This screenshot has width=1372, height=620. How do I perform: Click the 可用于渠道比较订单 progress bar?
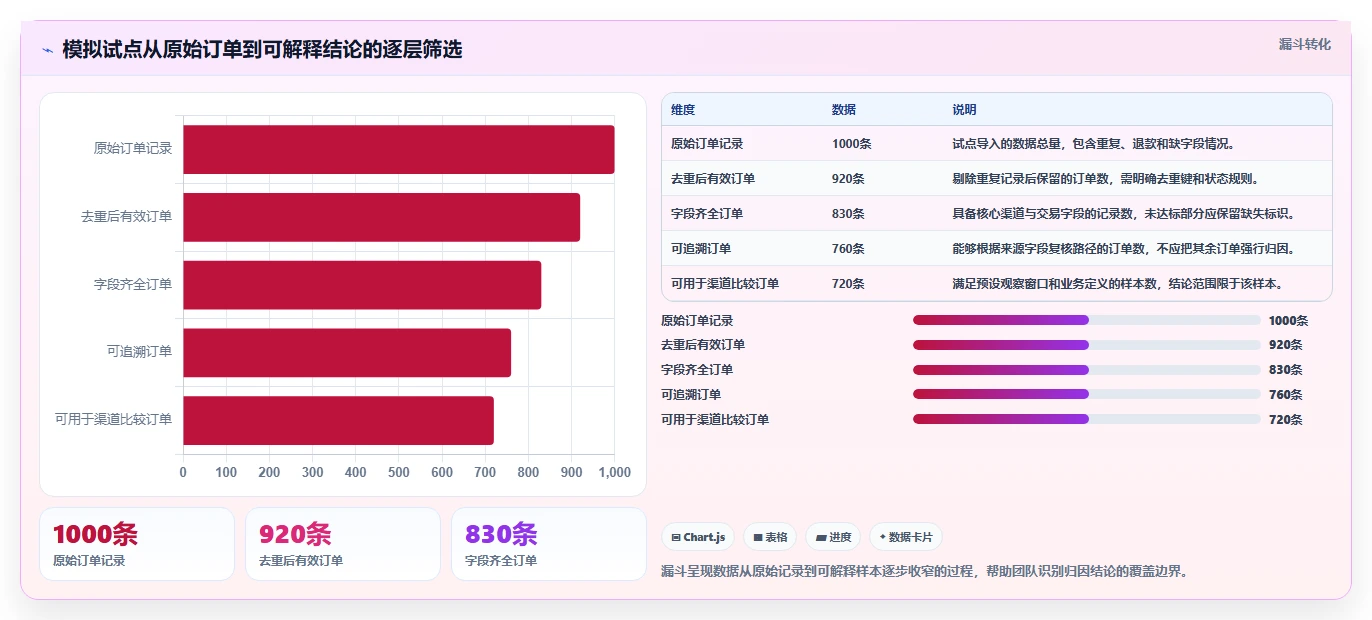click(1086, 419)
